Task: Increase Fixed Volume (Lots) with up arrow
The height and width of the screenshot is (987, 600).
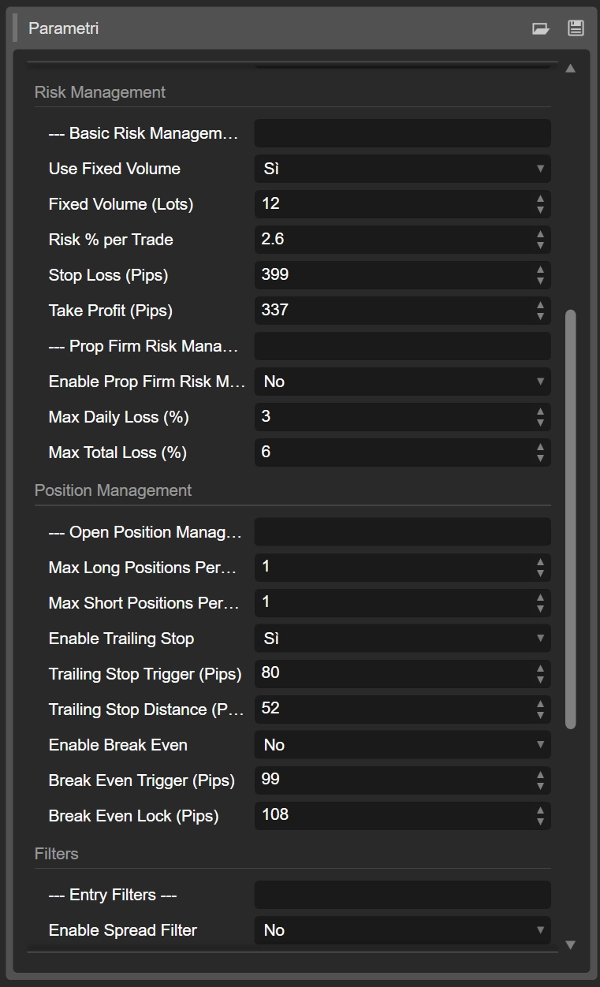Action: click(541, 199)
